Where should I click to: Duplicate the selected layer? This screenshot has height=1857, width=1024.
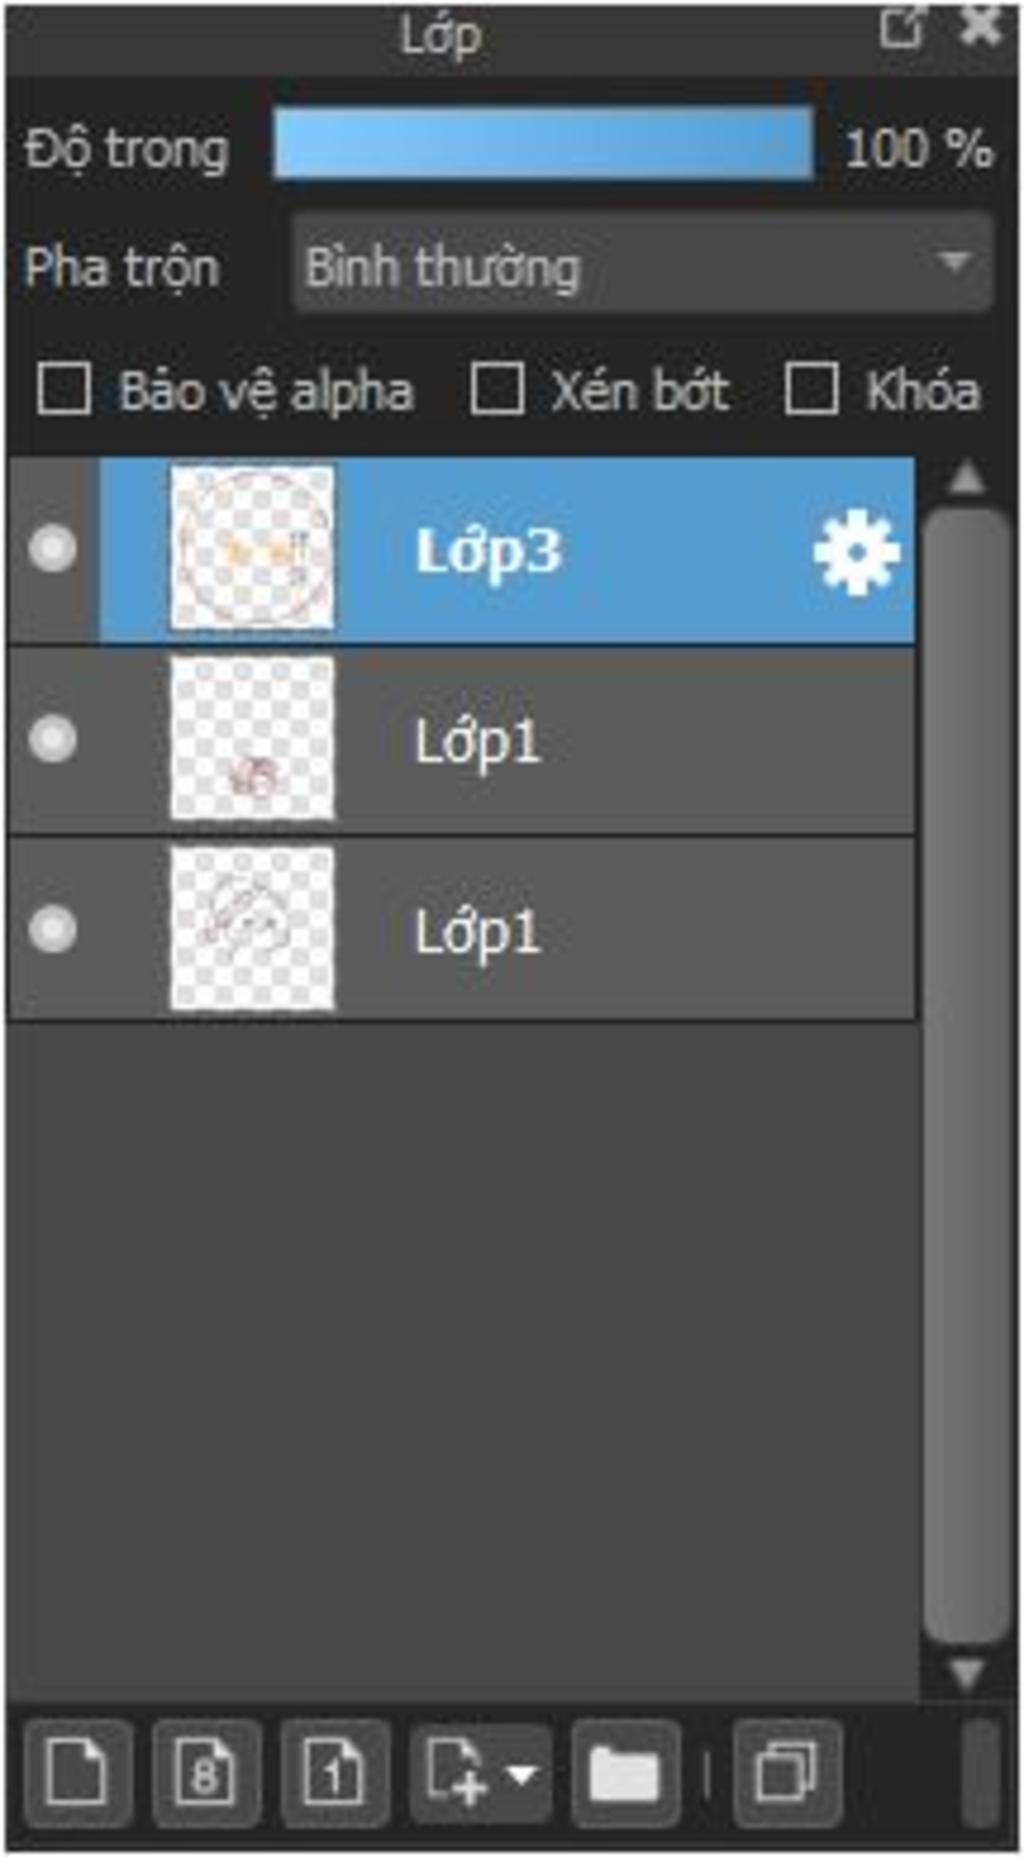coord(787,1773)
